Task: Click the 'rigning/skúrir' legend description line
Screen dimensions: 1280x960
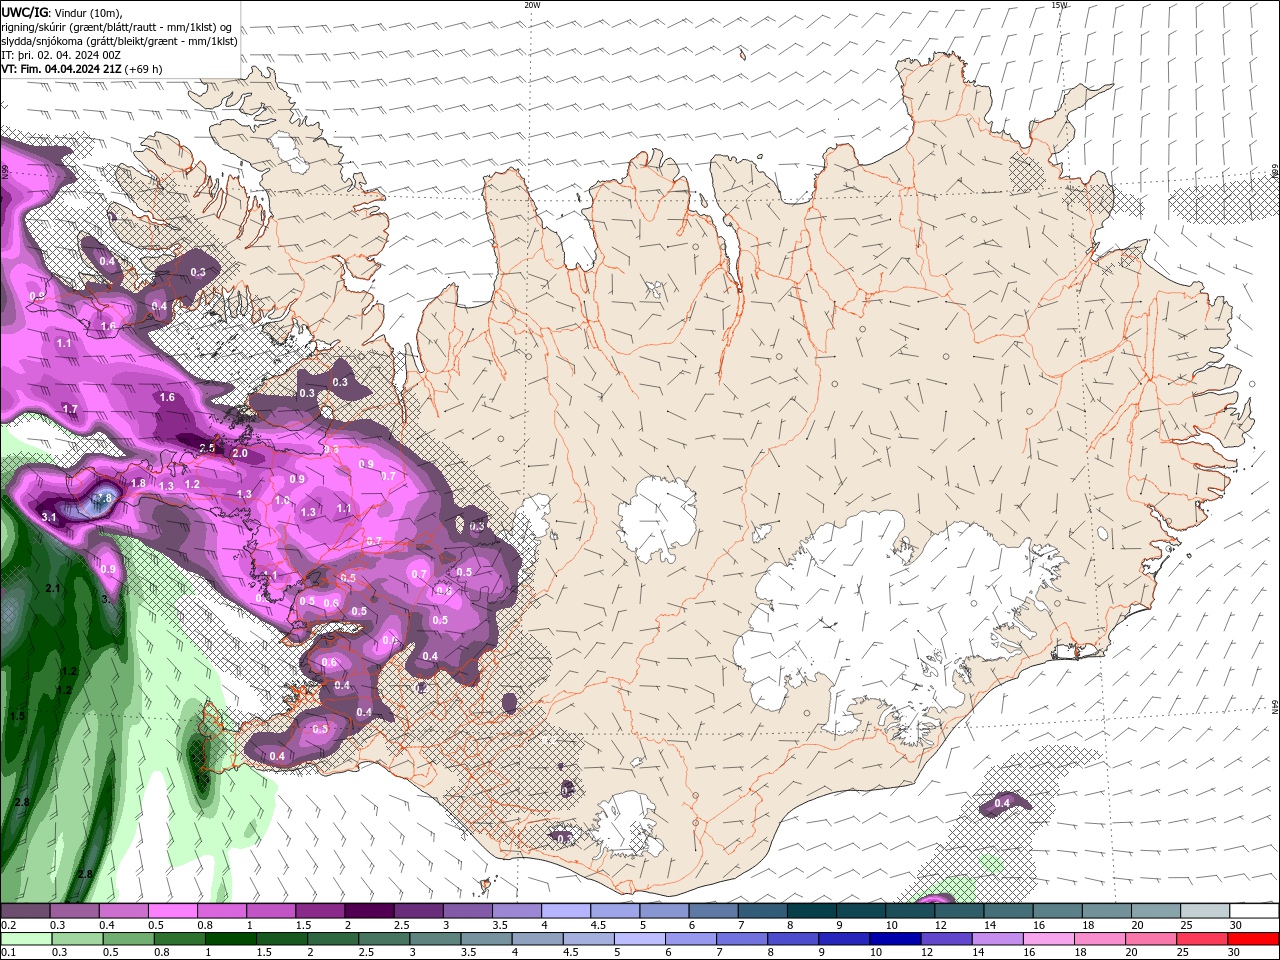Action: pos(117,27)
